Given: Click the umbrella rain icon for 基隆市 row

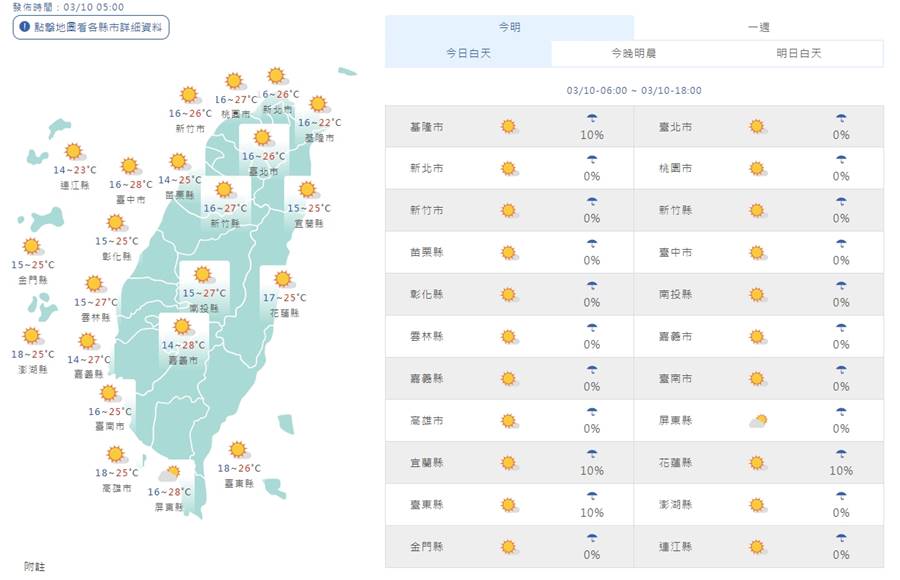Looking at the screenshot, I should coord(592,119).
